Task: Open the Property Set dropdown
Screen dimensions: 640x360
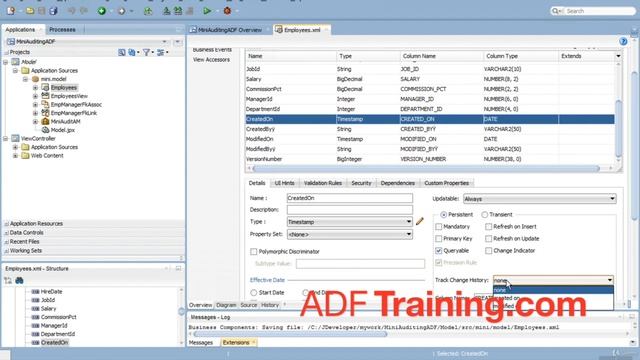Action: pos(349,234)
